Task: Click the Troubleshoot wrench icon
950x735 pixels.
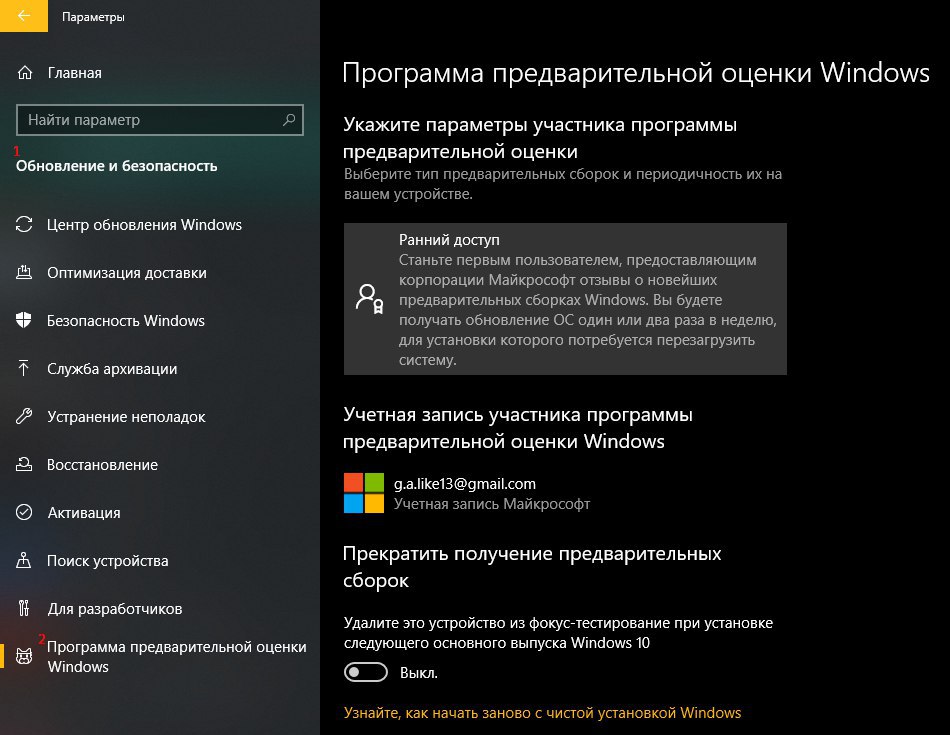Action: [24, 416]
